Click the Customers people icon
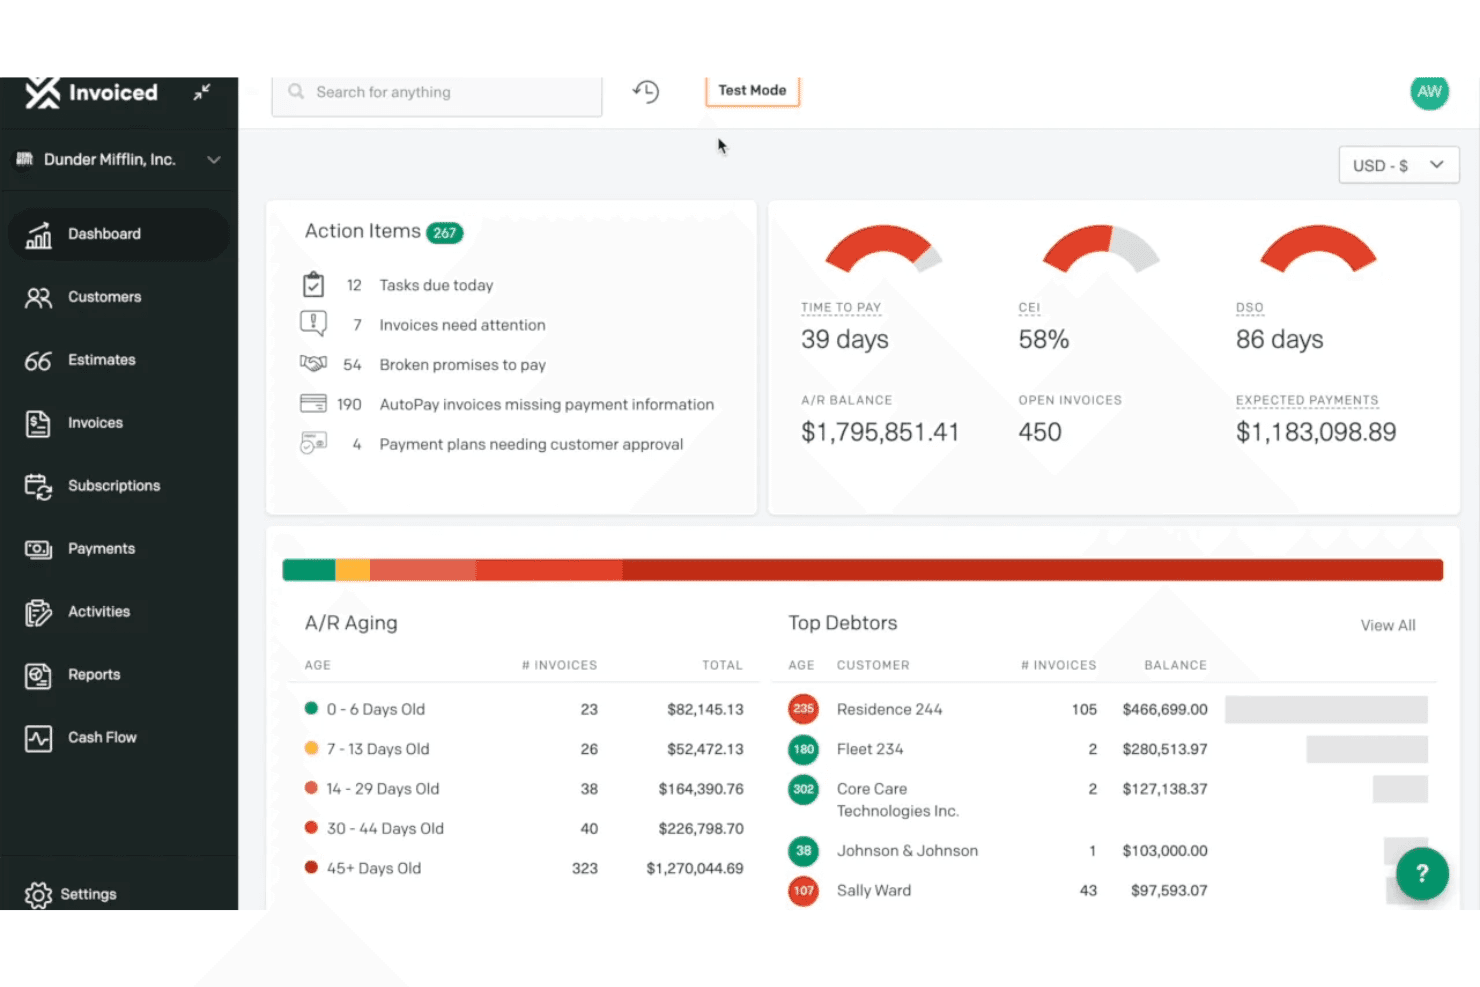This screenshot has width=1480, height=987. 38,297
